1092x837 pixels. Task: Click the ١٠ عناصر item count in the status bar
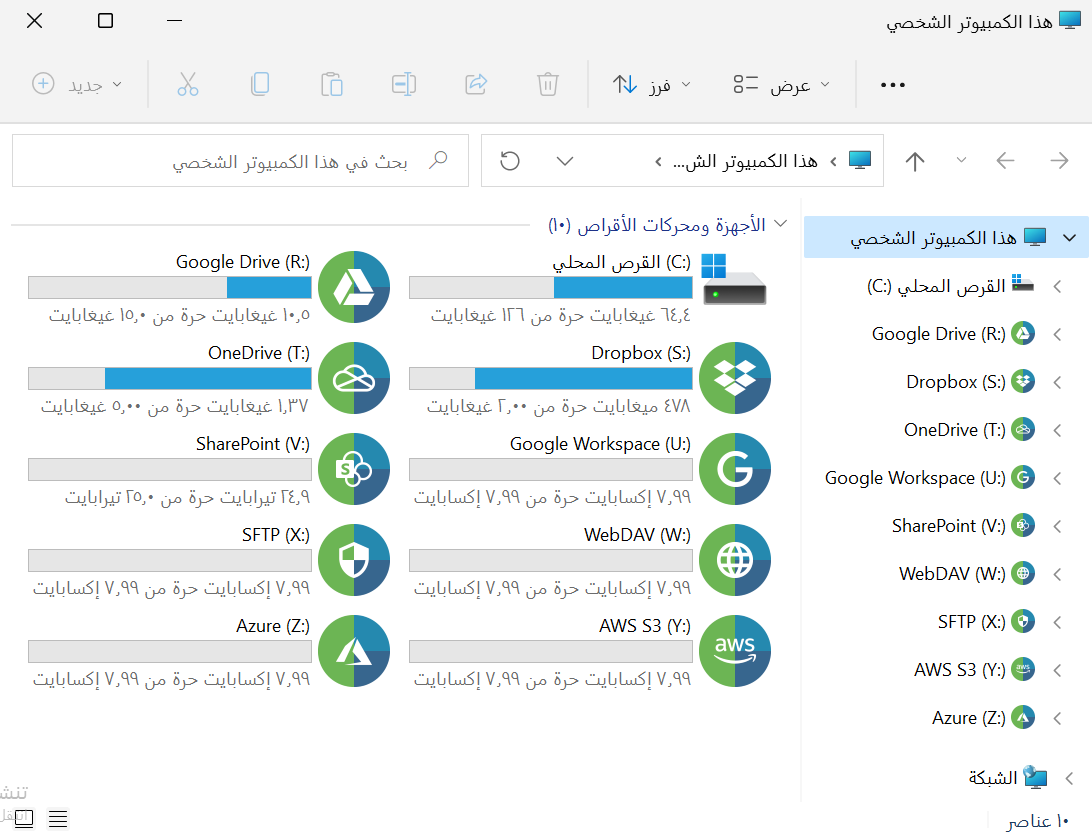1038,822
